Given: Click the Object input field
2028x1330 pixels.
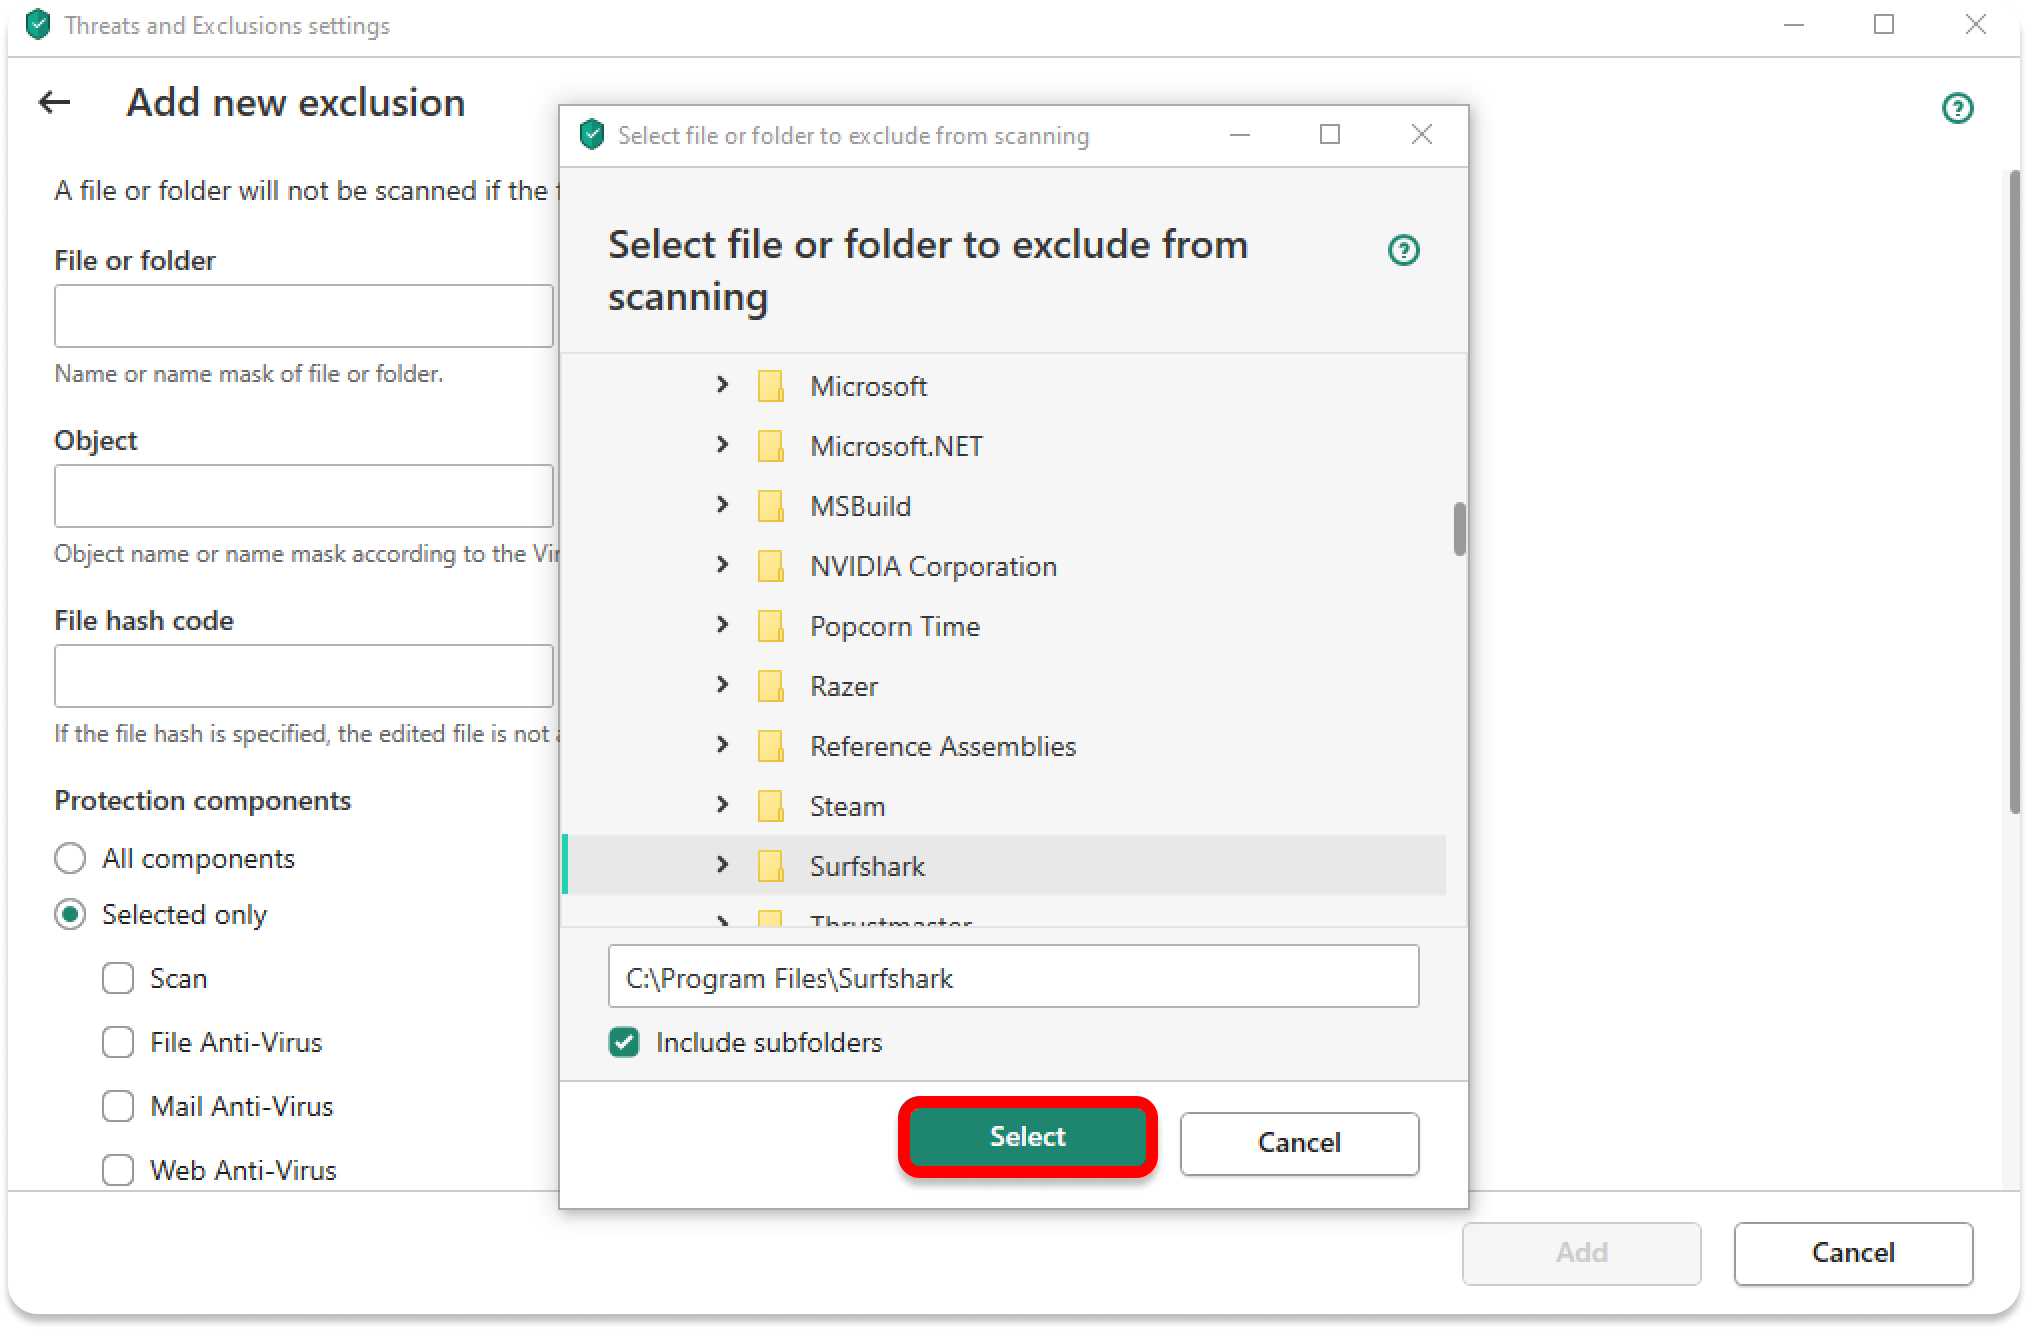Looking at the screenshot, I should click(x=303, y=496).
